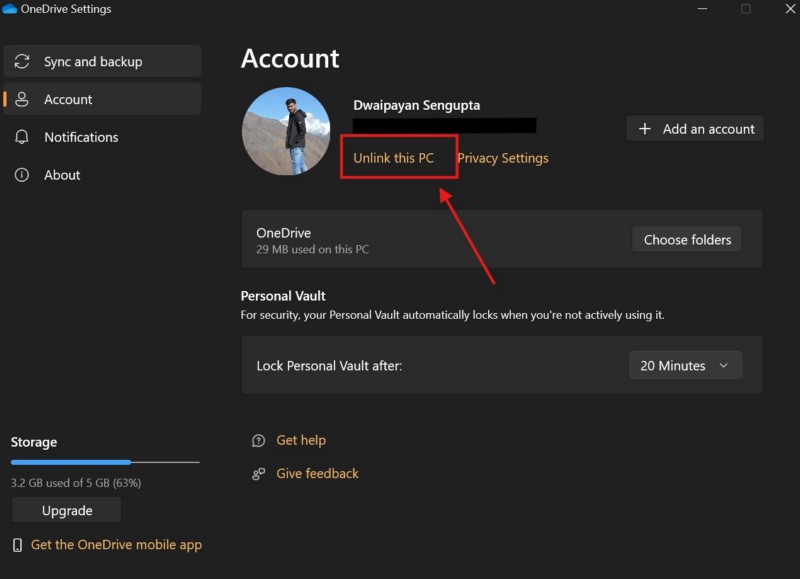Click the OneDrive cloud icon in title bar
This screenshot has width=800, height=579.
10,9
